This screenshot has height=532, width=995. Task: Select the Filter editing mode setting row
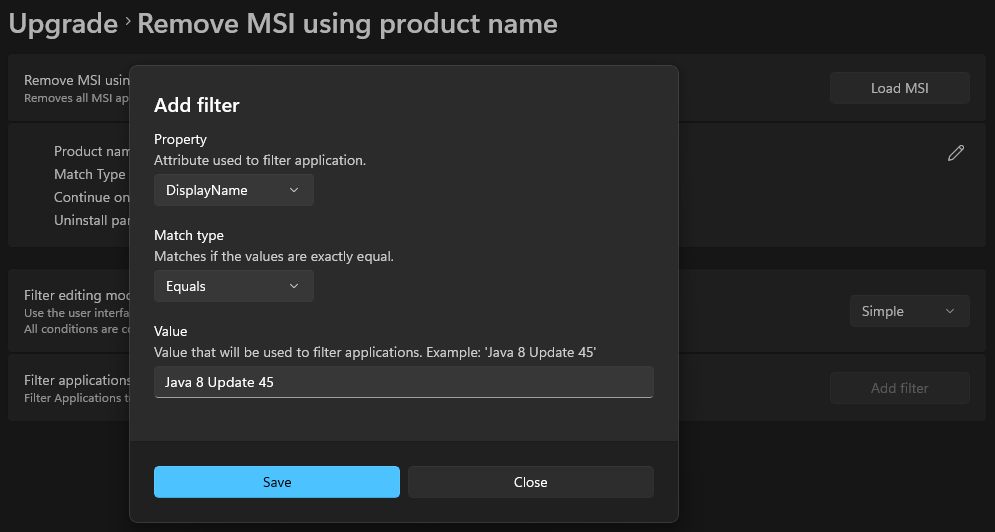tap(76, 297)
